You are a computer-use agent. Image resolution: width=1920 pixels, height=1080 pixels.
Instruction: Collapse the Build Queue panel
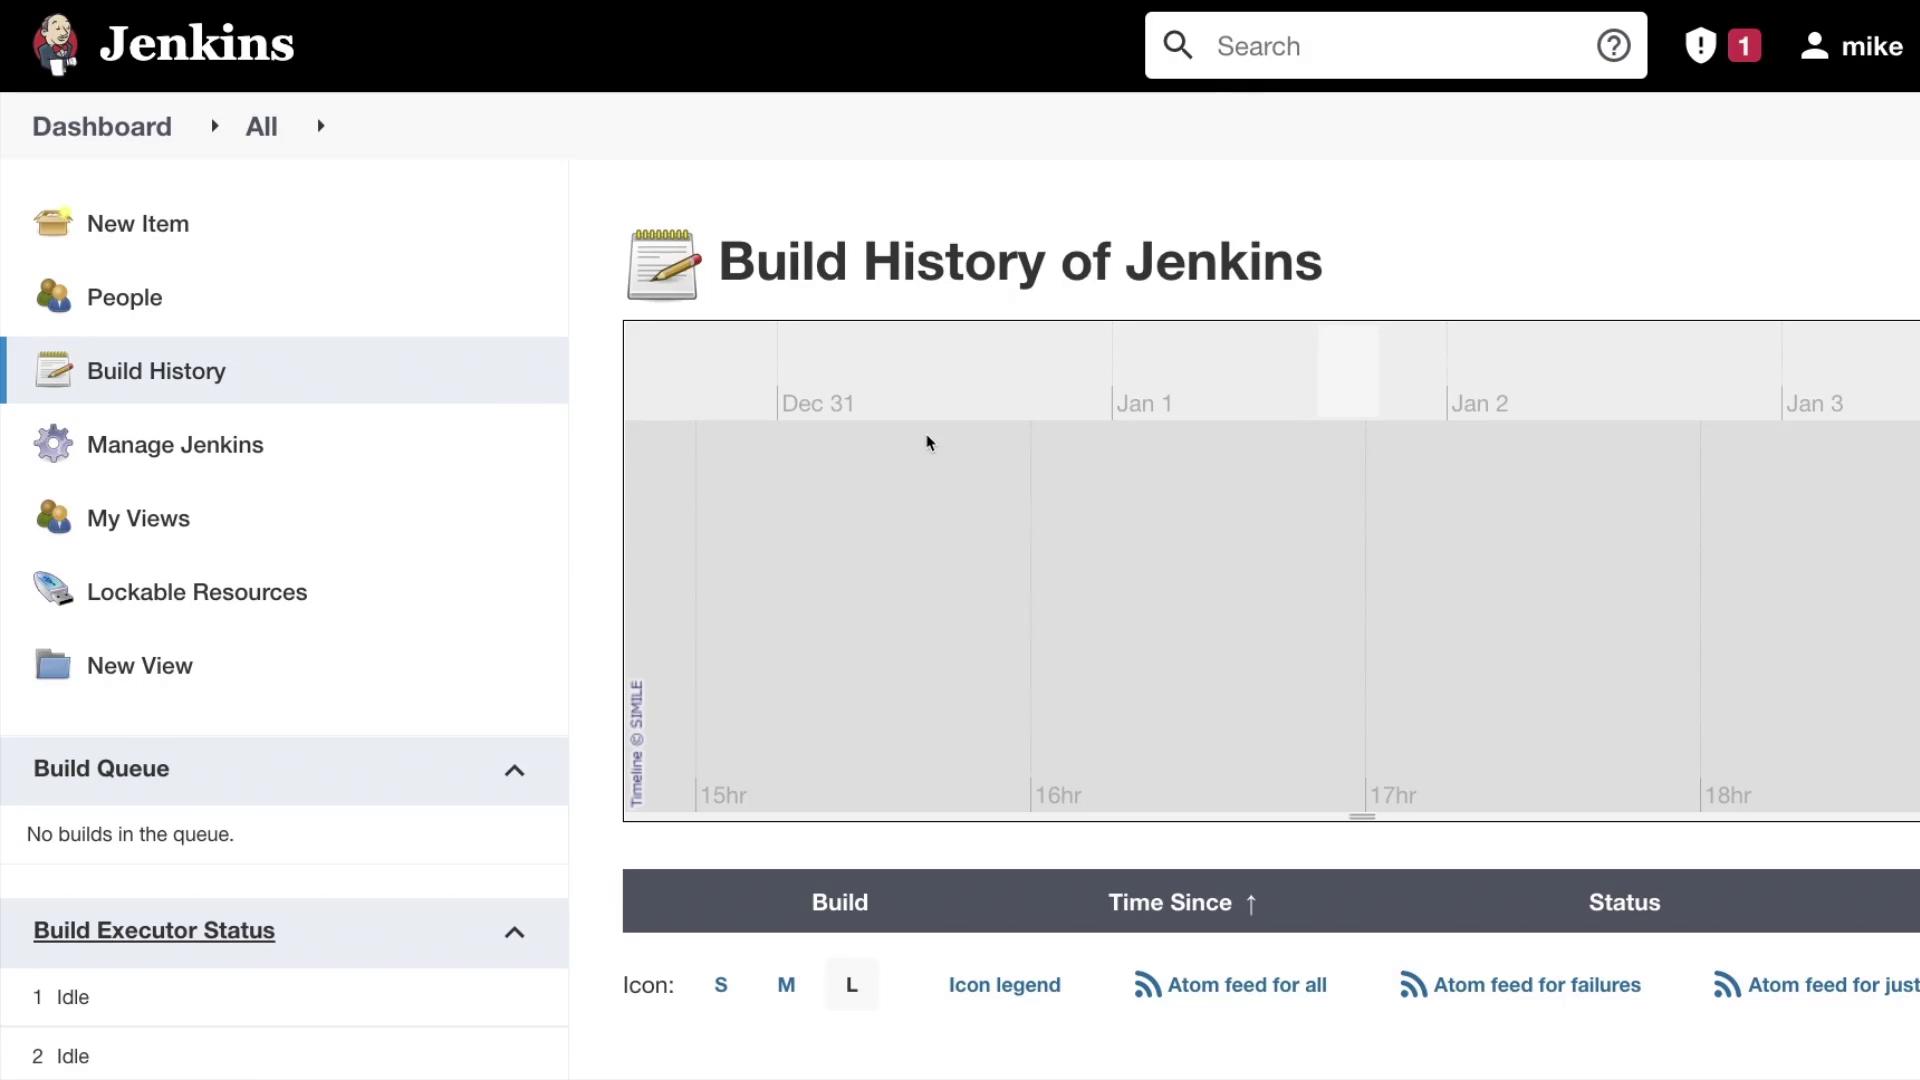[x=514, y=770]
